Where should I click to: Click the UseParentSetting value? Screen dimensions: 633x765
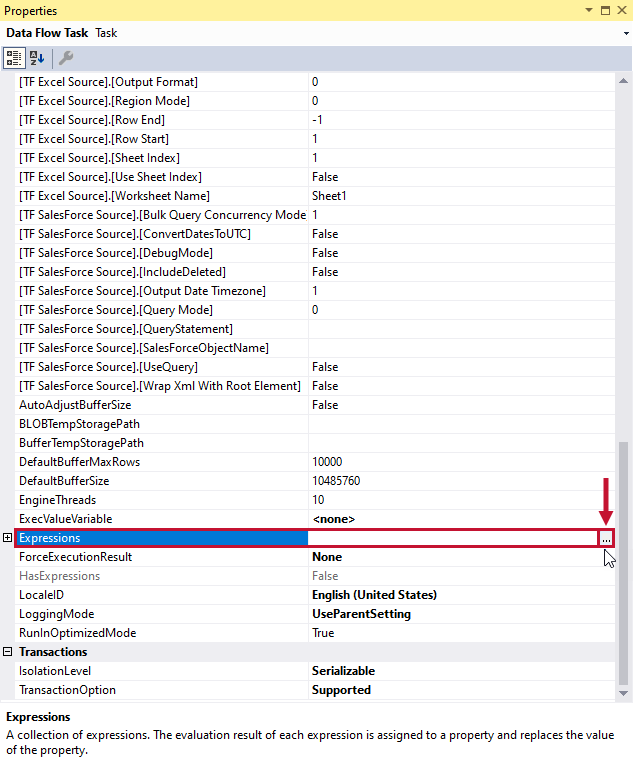(361, 614)
